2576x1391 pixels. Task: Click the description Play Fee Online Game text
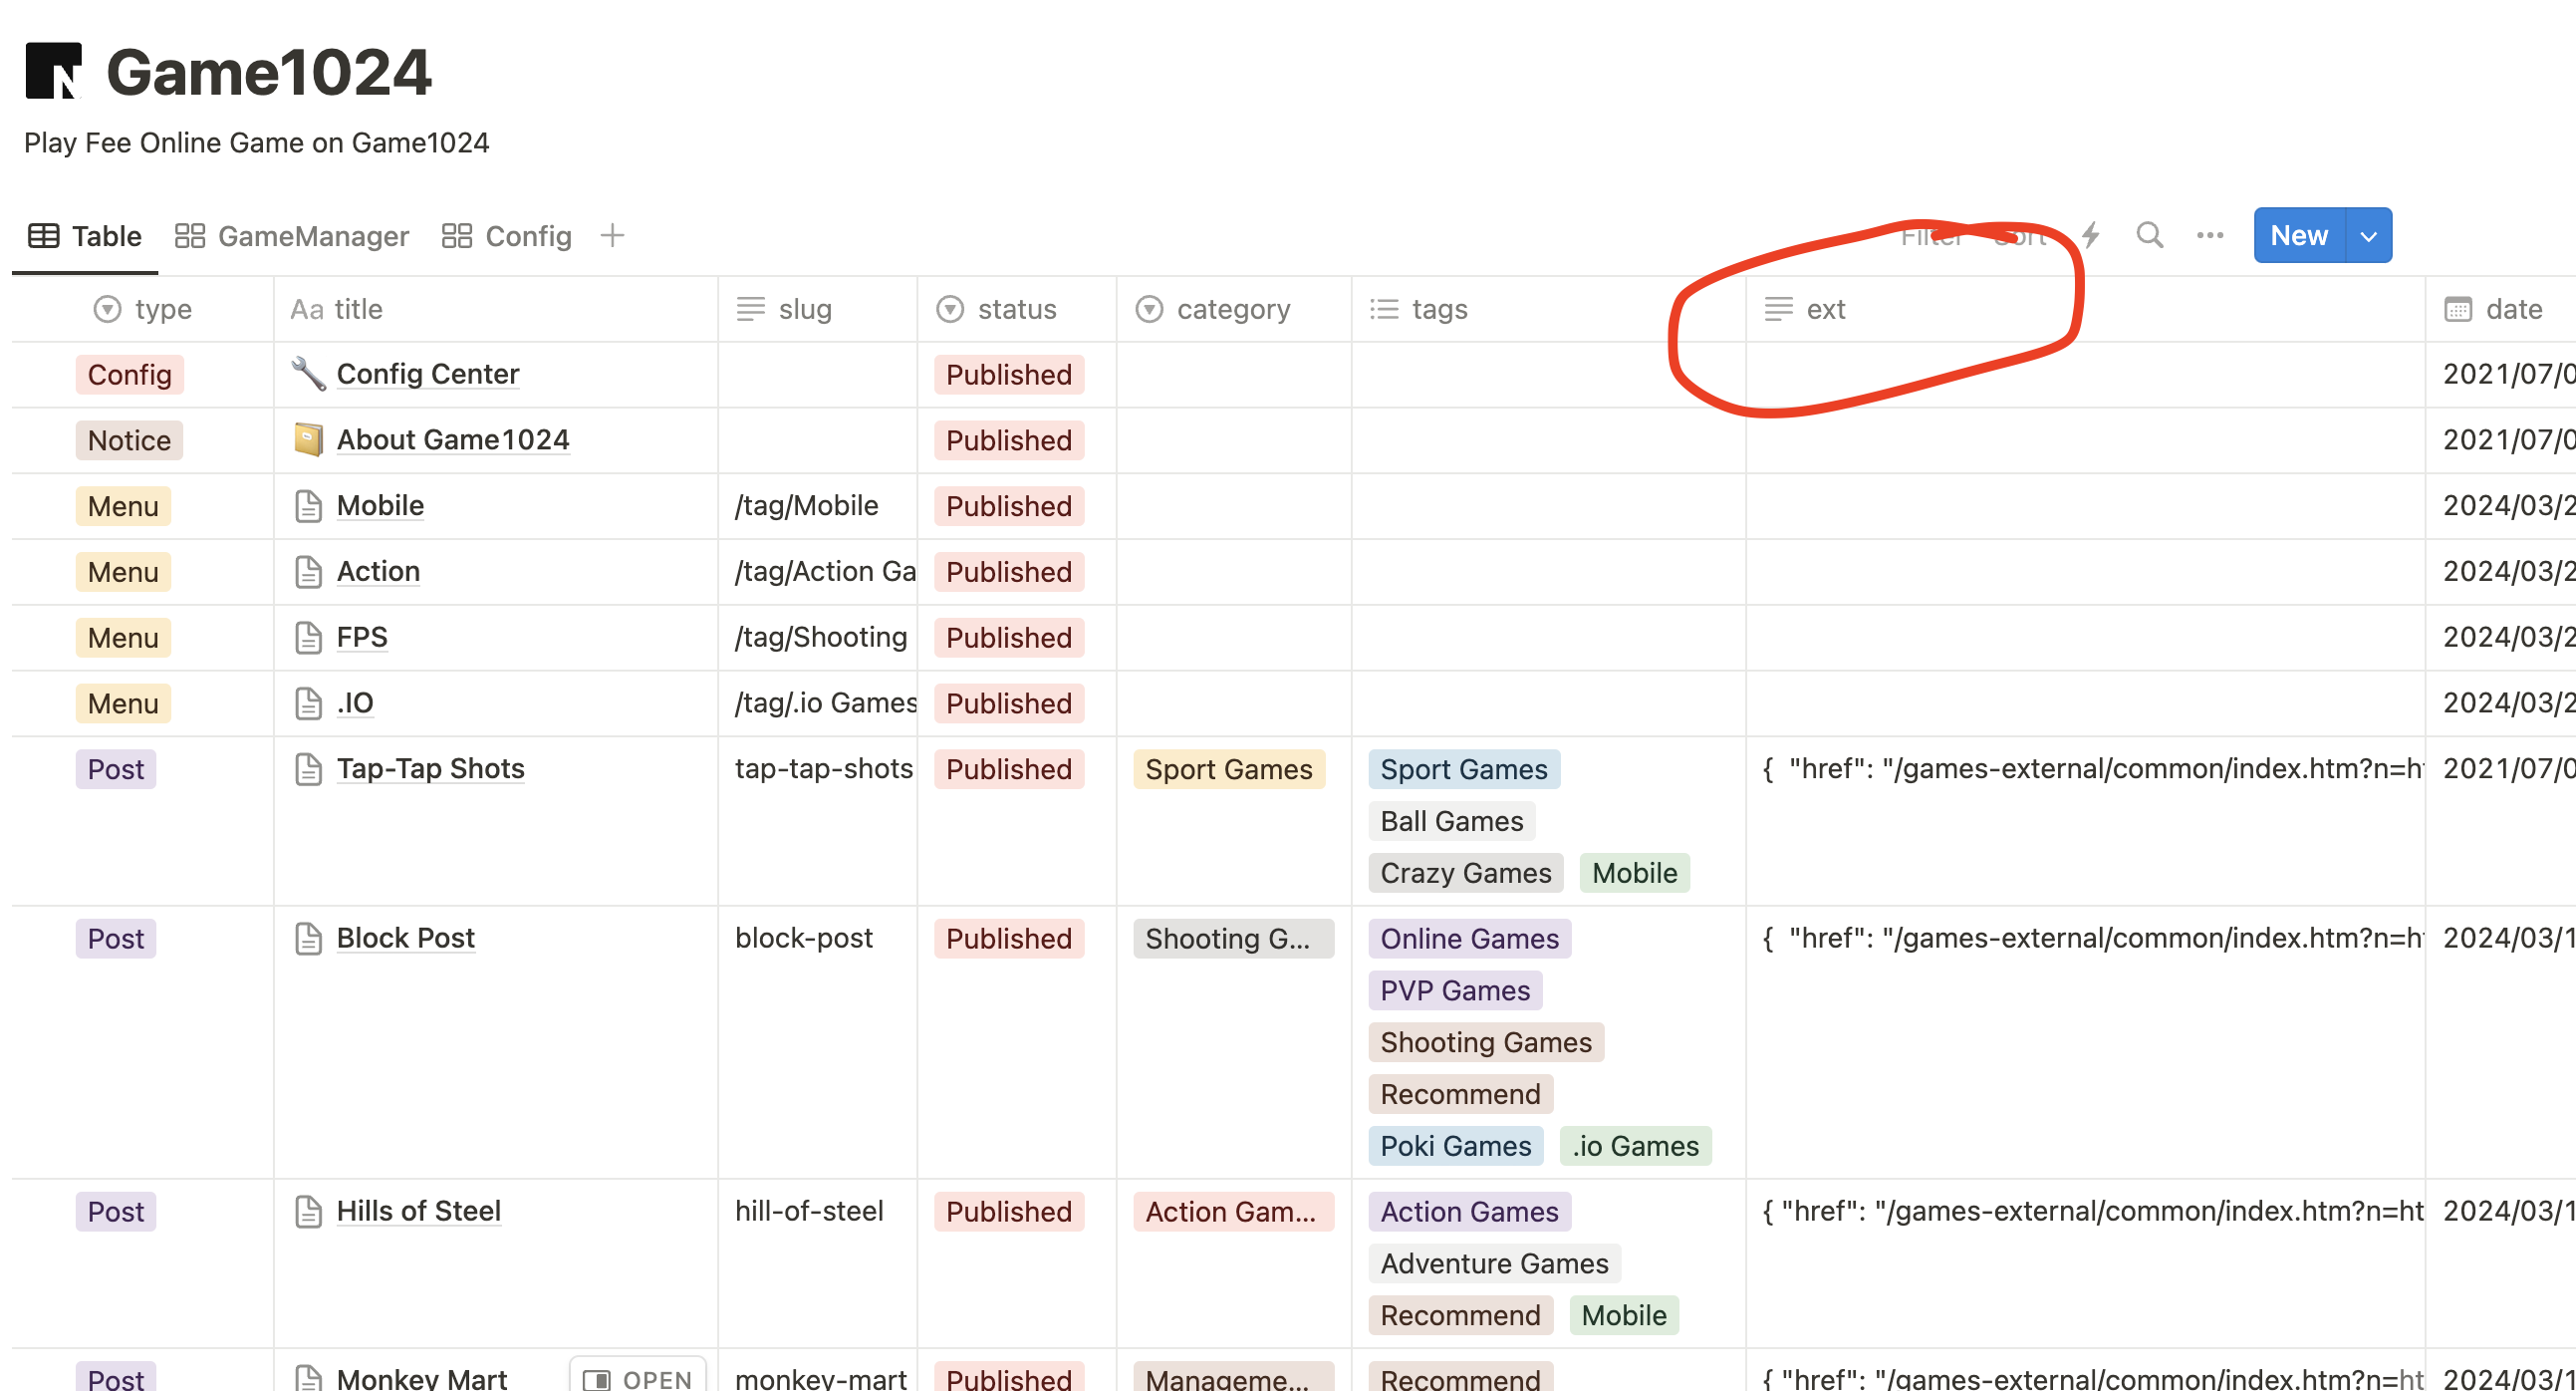coord(256,143)
